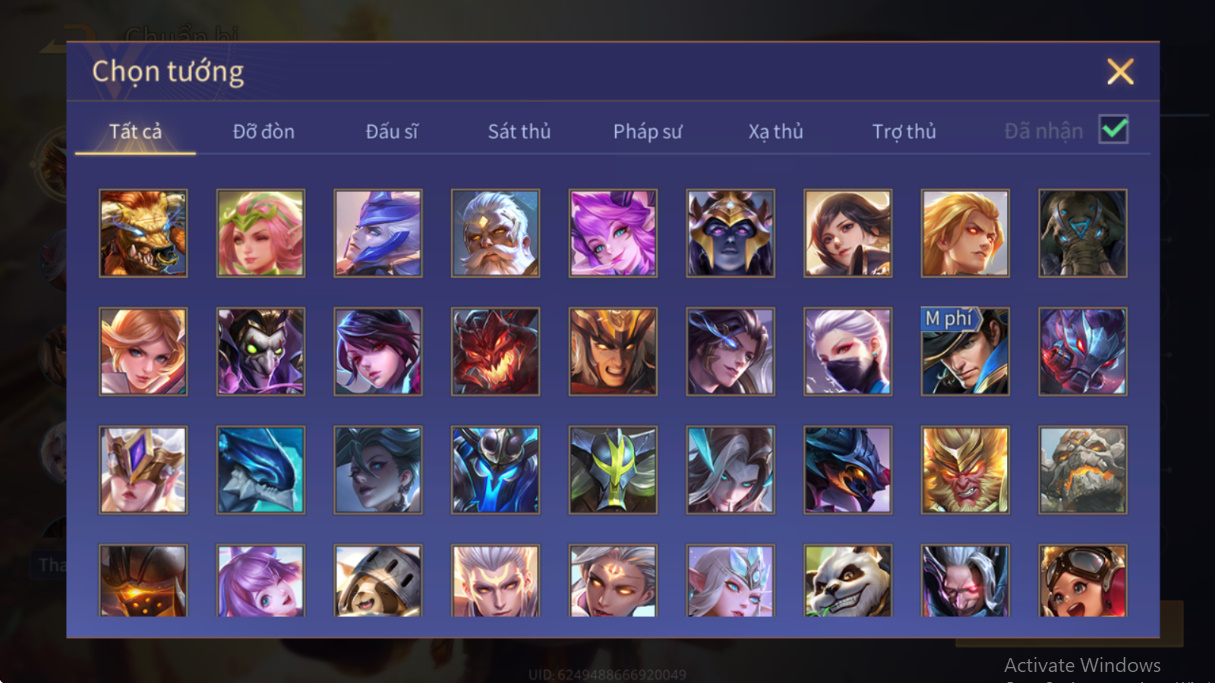The width and height of the screenshot is (1215, 683).
Task: Choose the stone rock golem hero
Action: pos(1083,470)
